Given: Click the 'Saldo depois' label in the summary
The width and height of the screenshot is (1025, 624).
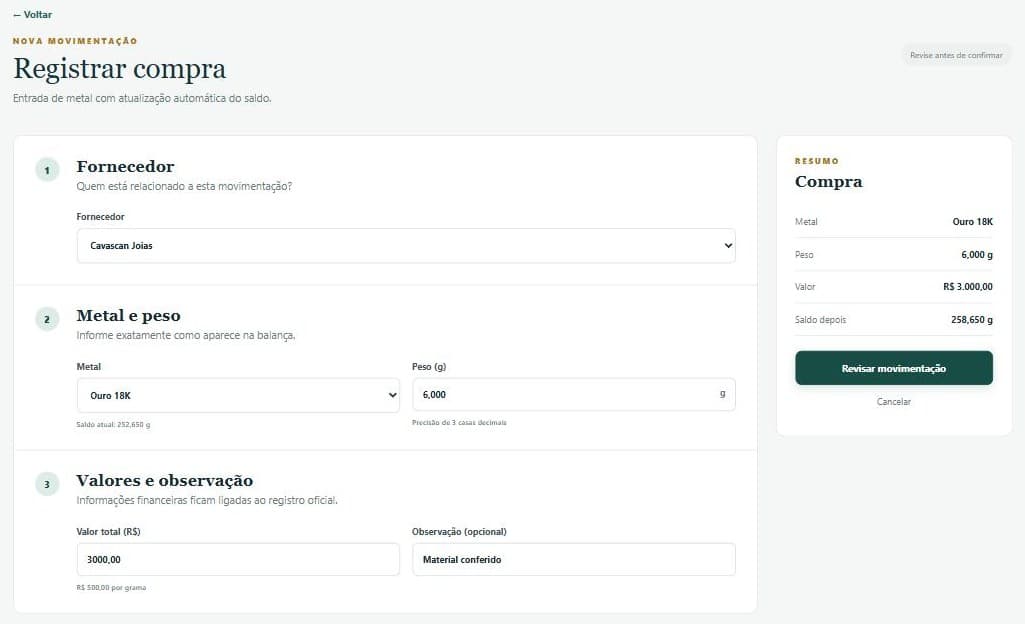Looking at the screenshot, I should 820,320.
